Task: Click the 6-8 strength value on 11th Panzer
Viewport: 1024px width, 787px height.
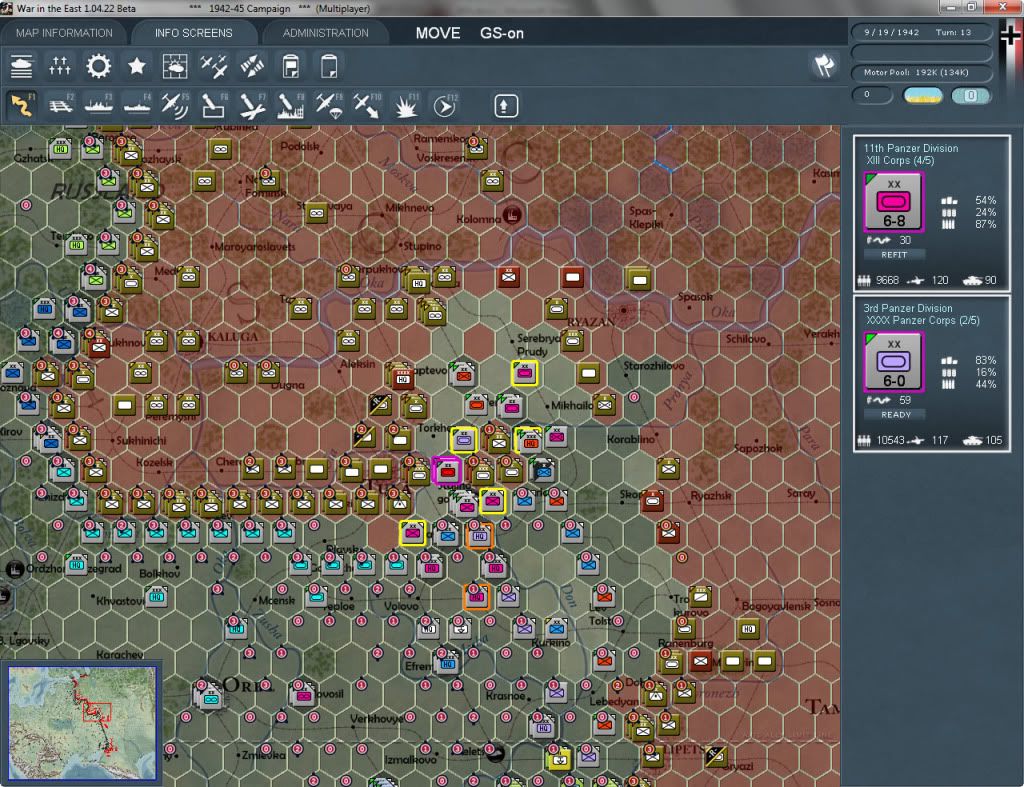Action: [x=894, y=221]
